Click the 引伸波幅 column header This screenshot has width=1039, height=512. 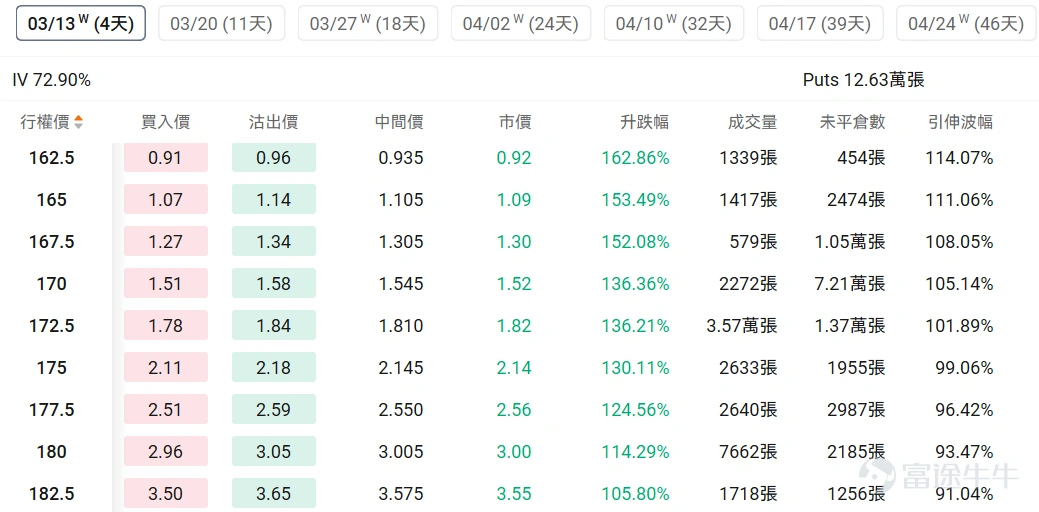pos(961,122)
